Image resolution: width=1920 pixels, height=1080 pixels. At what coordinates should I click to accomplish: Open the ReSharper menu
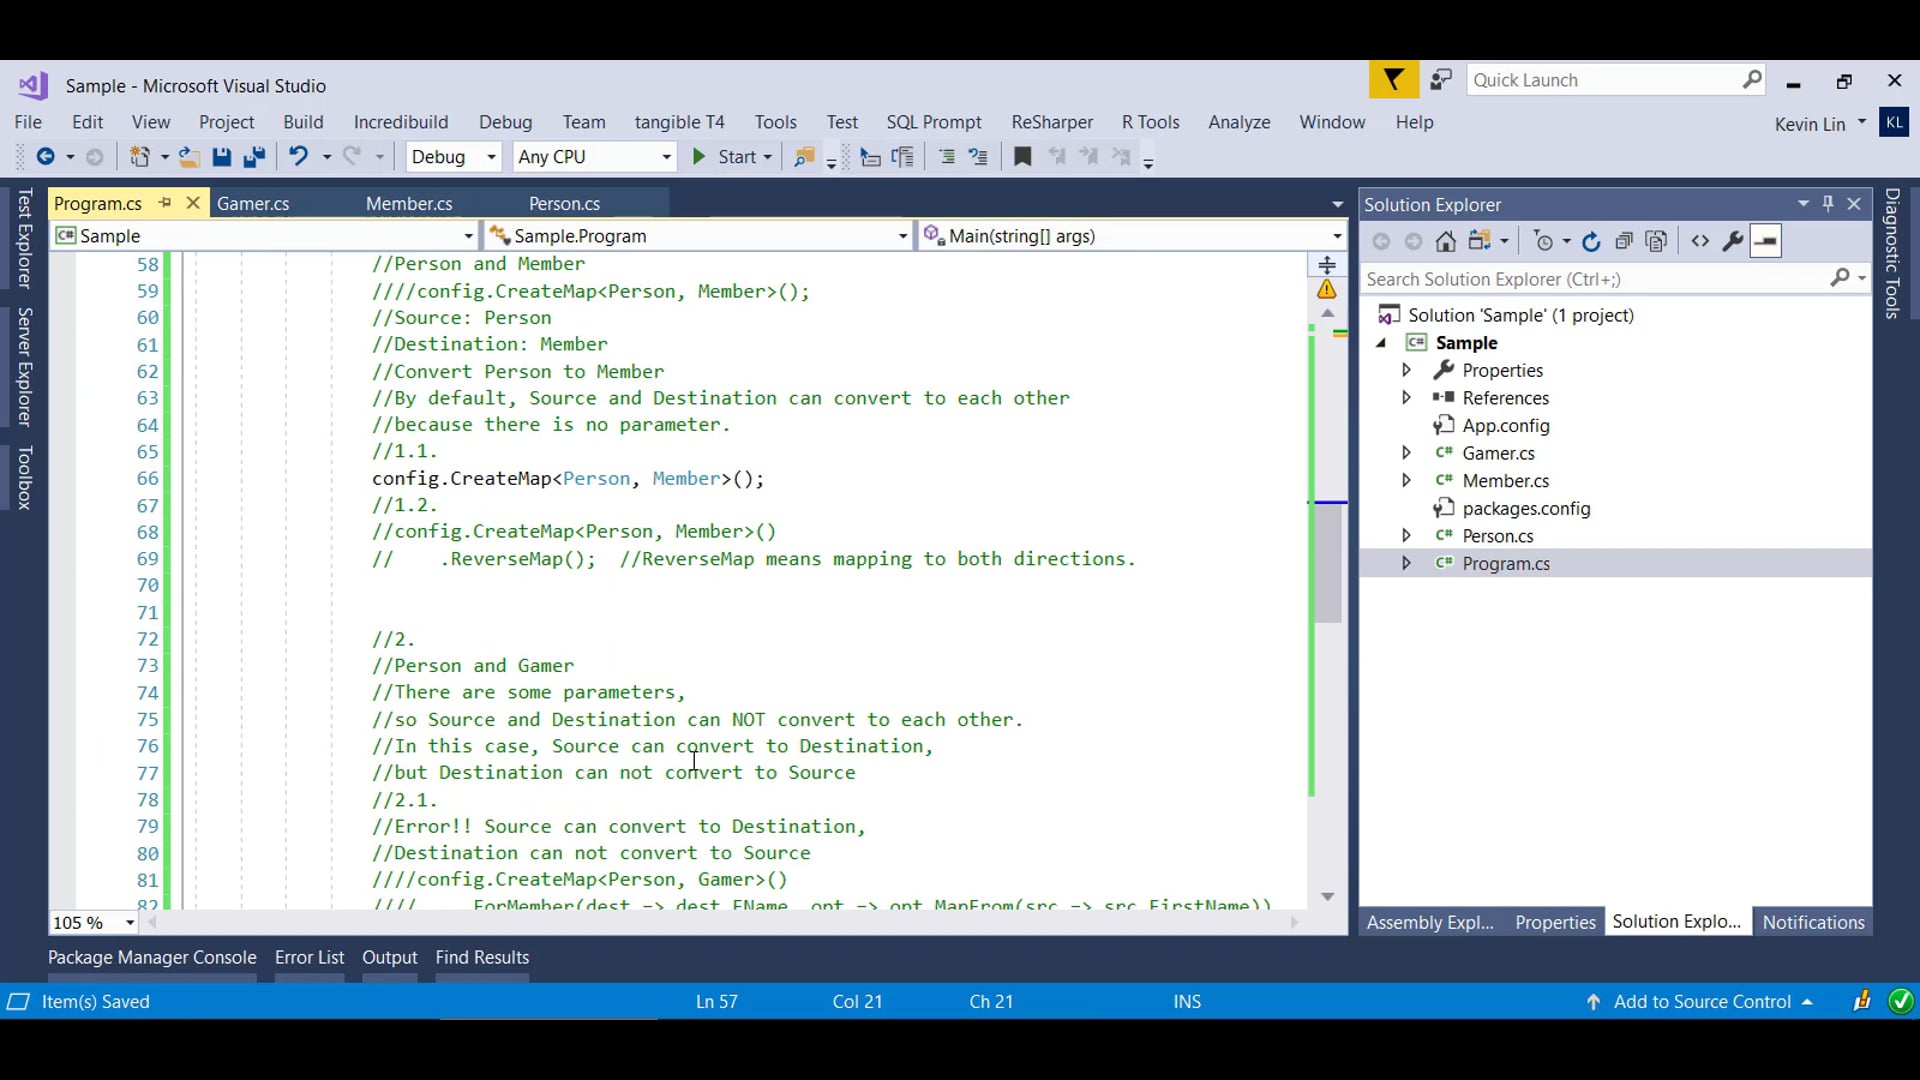[x=1051, y=122]
